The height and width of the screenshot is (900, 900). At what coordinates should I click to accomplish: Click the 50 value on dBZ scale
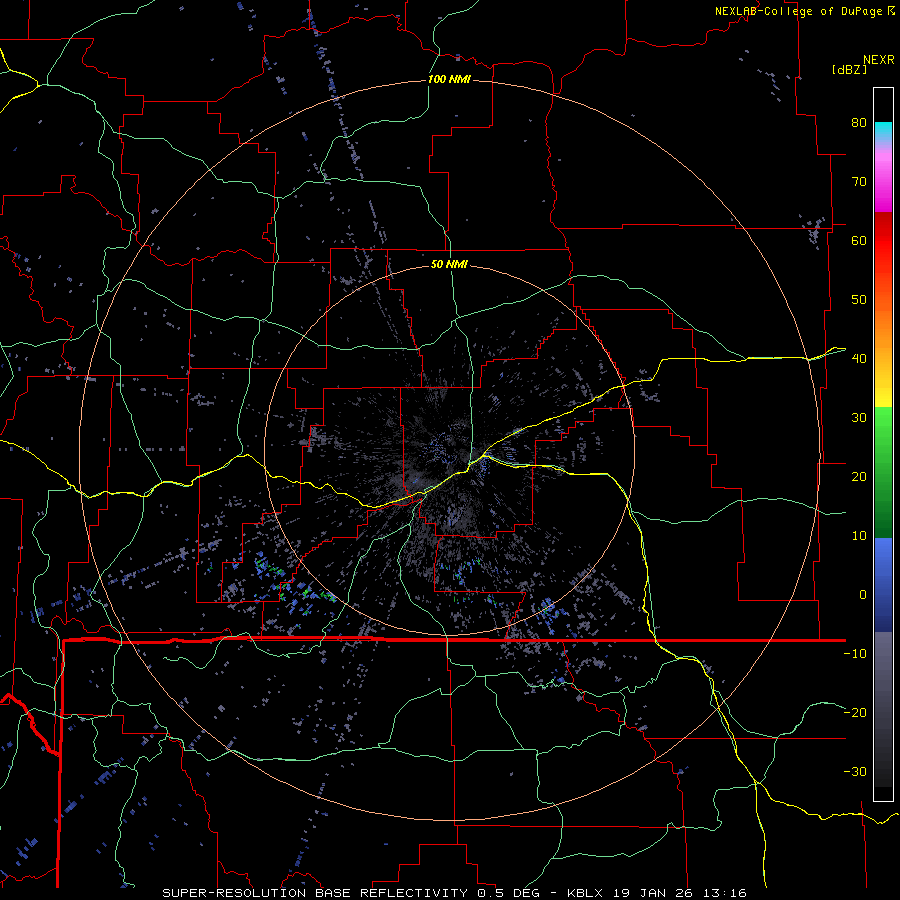tap(859, 300)
